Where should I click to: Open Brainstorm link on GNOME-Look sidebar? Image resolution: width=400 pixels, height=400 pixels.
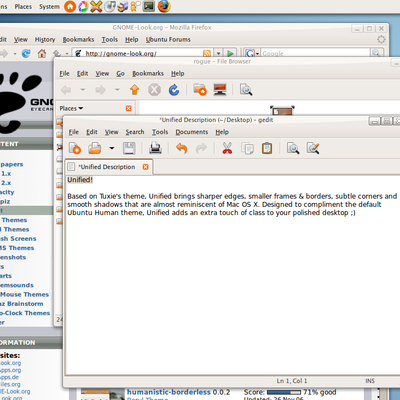click(22, 304)
